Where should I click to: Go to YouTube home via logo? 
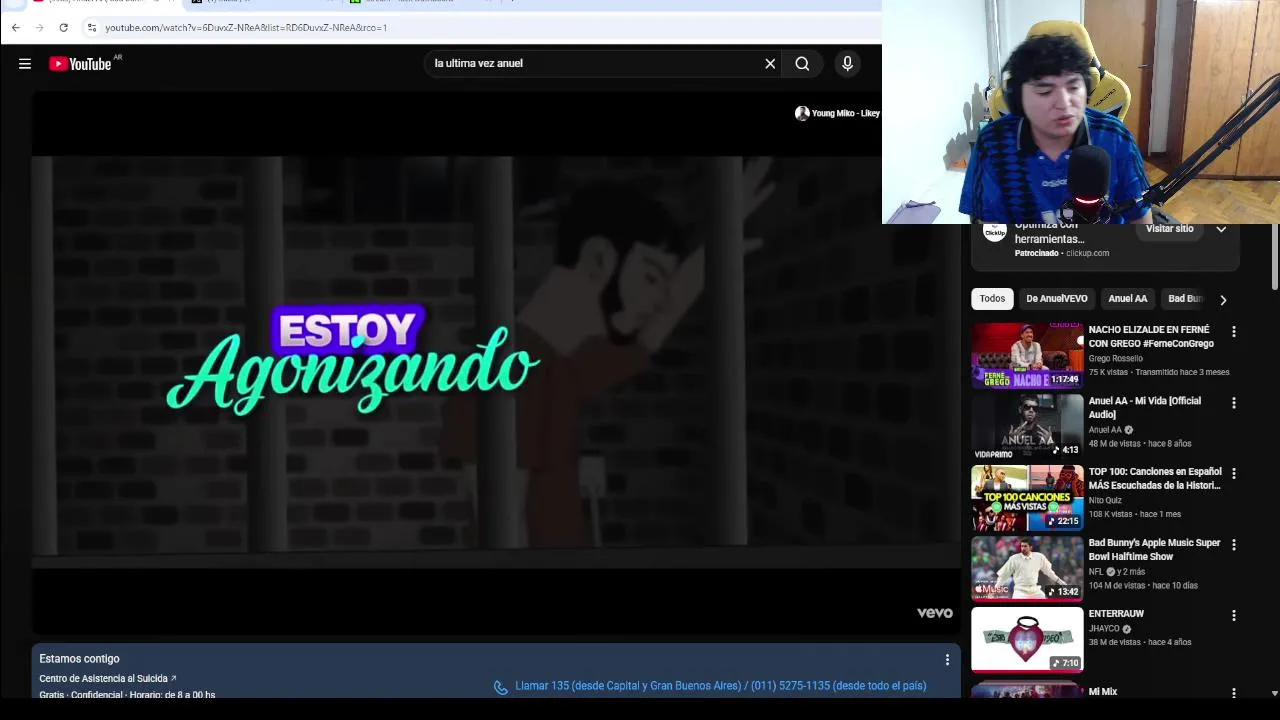(80, 64)
